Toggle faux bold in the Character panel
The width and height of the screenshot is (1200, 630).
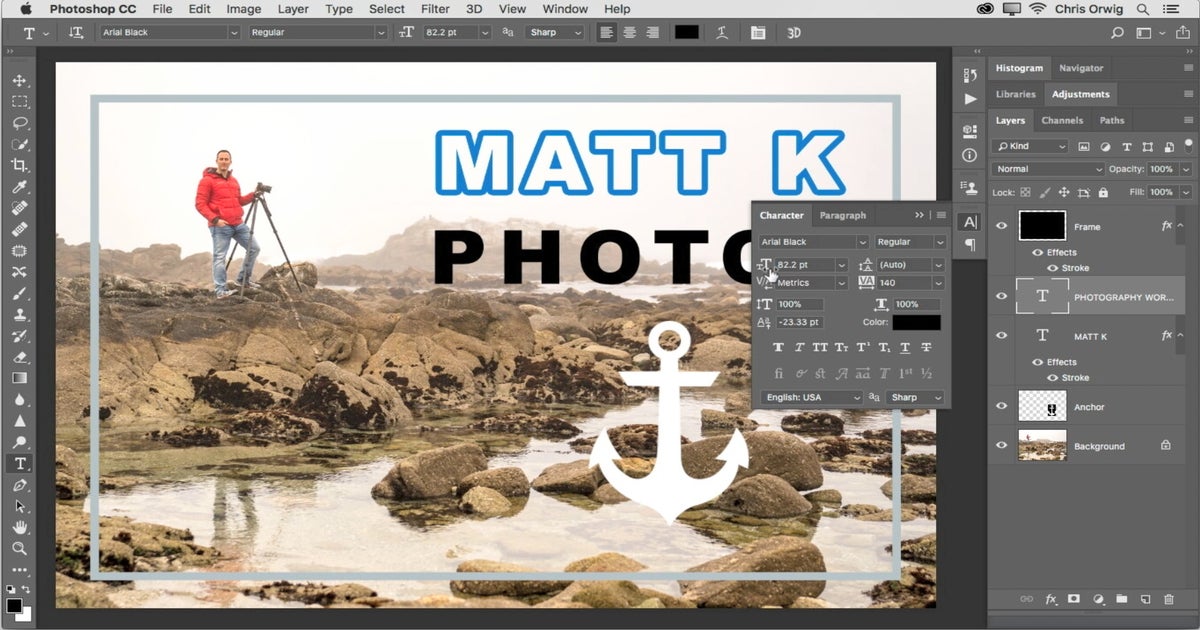[779, 347]
